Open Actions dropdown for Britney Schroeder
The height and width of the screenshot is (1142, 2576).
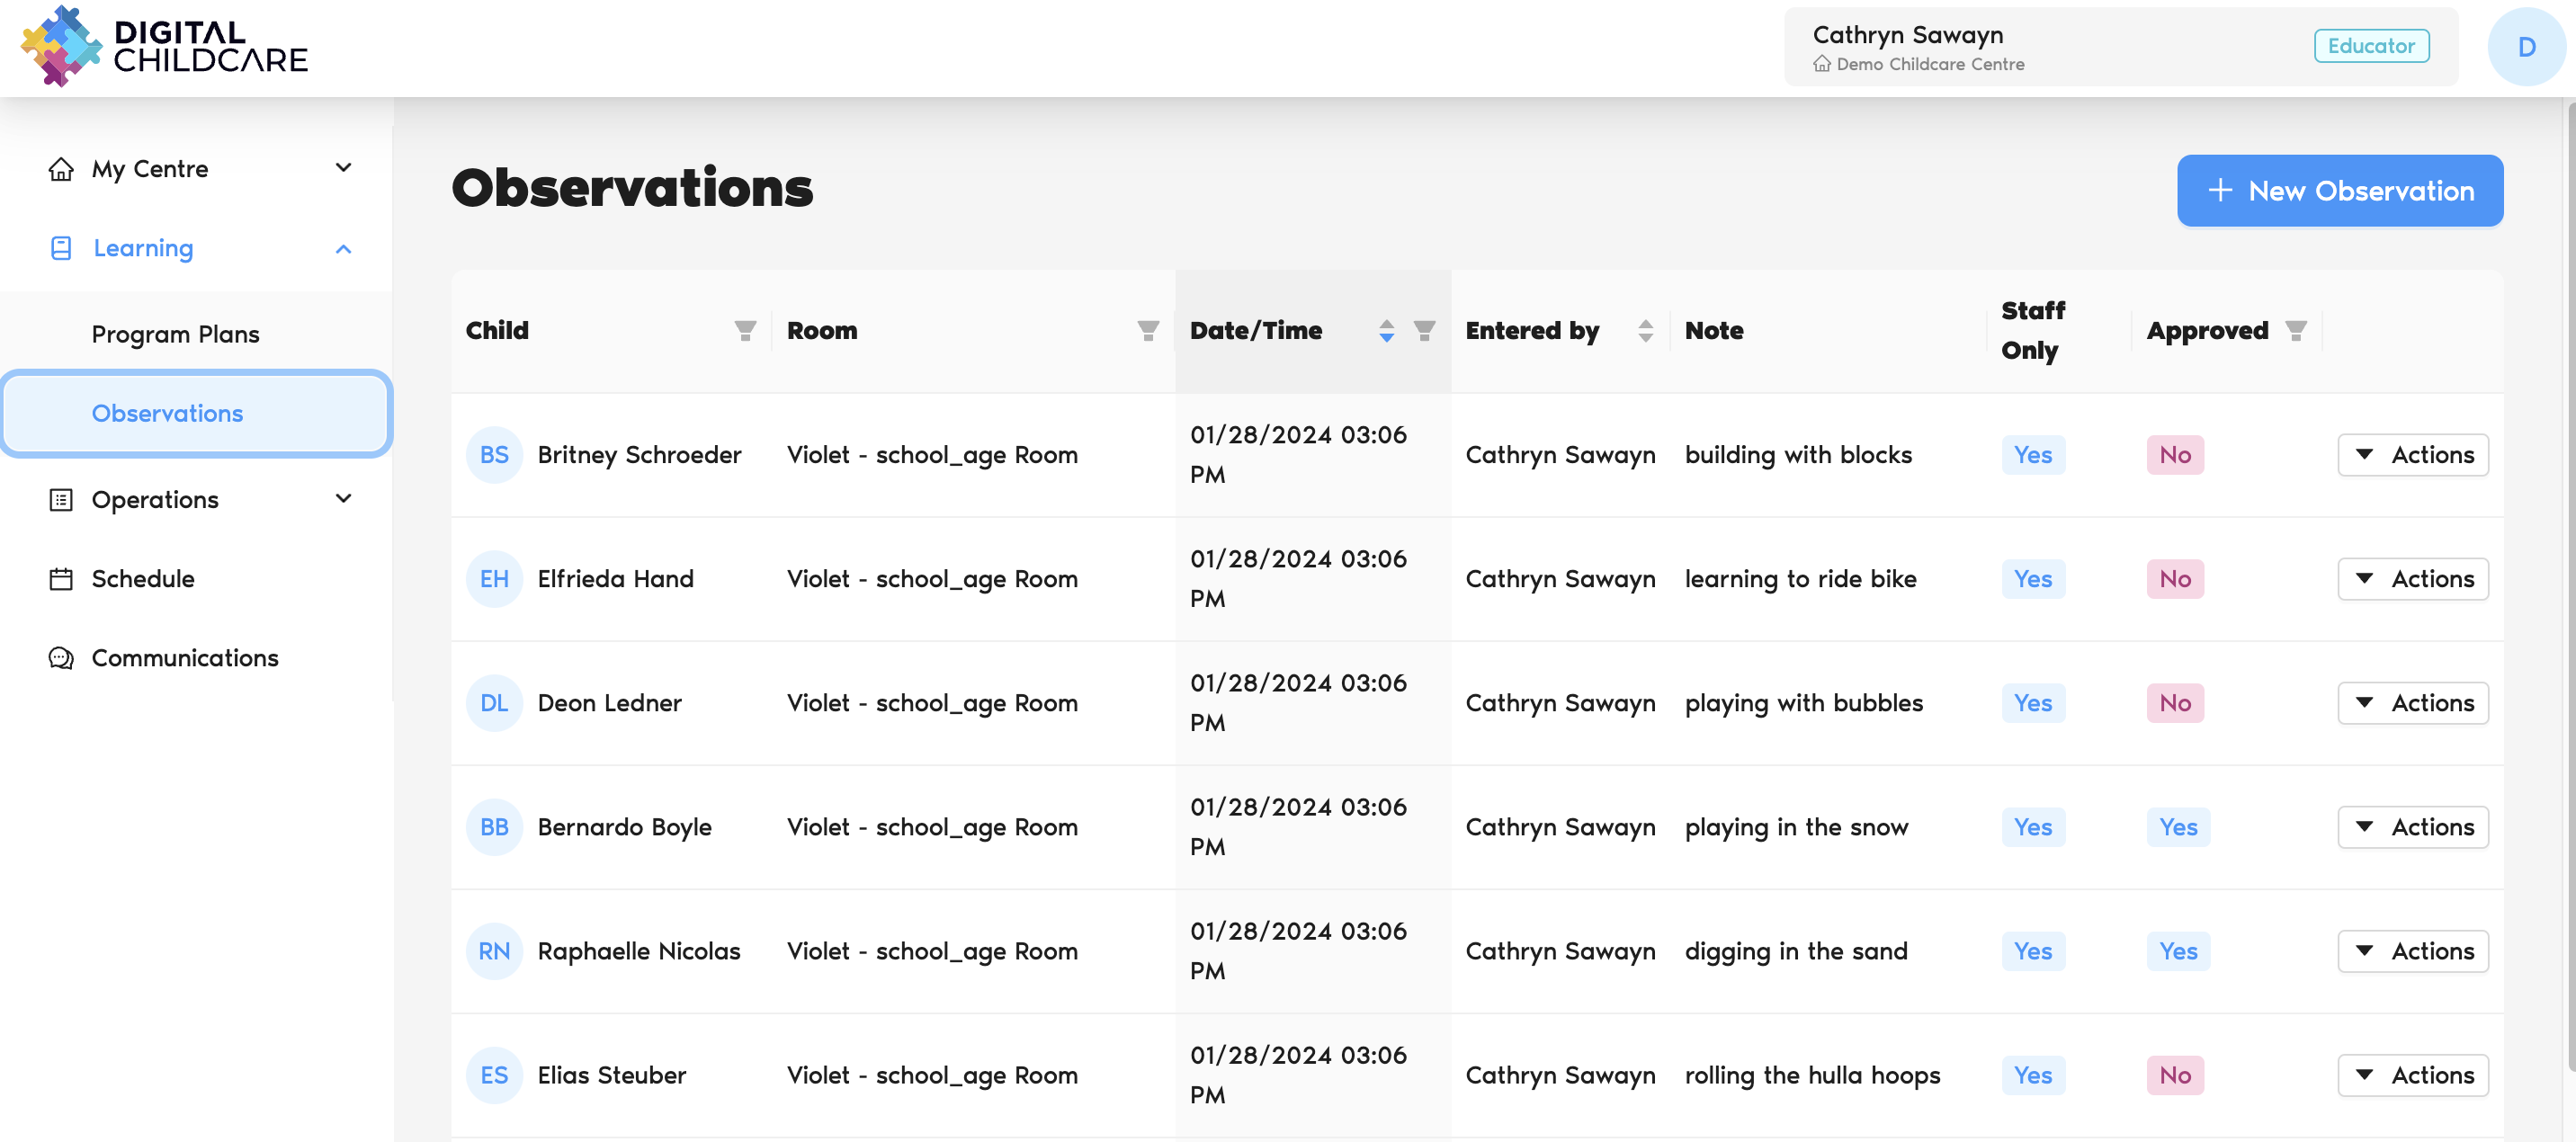pyautogui.click(x=2412, y=455)
